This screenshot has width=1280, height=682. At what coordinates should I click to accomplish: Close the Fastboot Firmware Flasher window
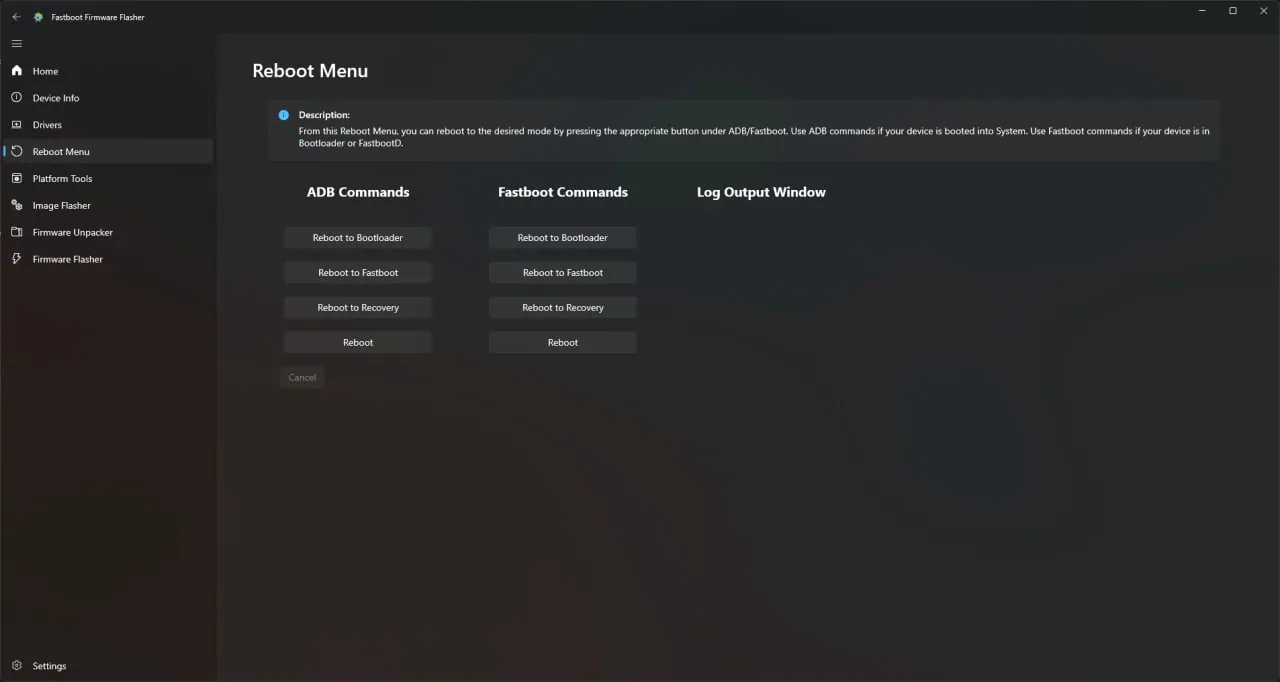click(1262, 11)
